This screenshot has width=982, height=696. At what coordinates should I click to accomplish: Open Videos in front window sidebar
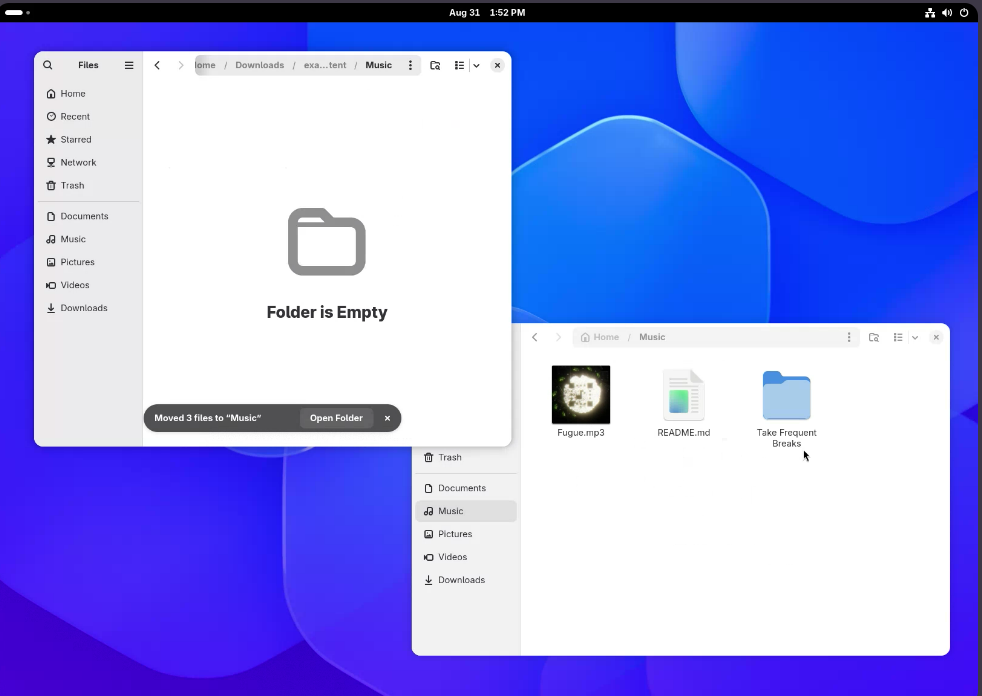(x=88, y=285)
